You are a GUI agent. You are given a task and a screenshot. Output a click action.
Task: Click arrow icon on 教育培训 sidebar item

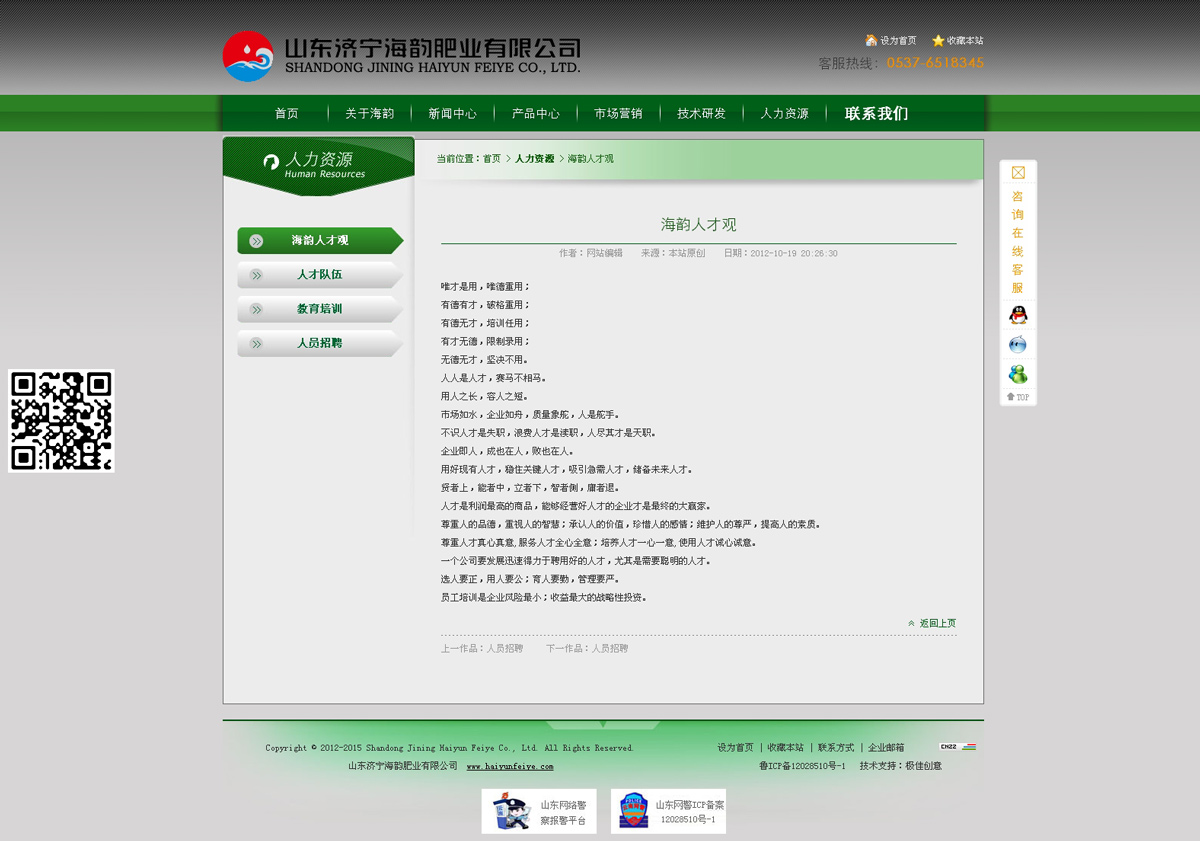[x=256, y=309]
